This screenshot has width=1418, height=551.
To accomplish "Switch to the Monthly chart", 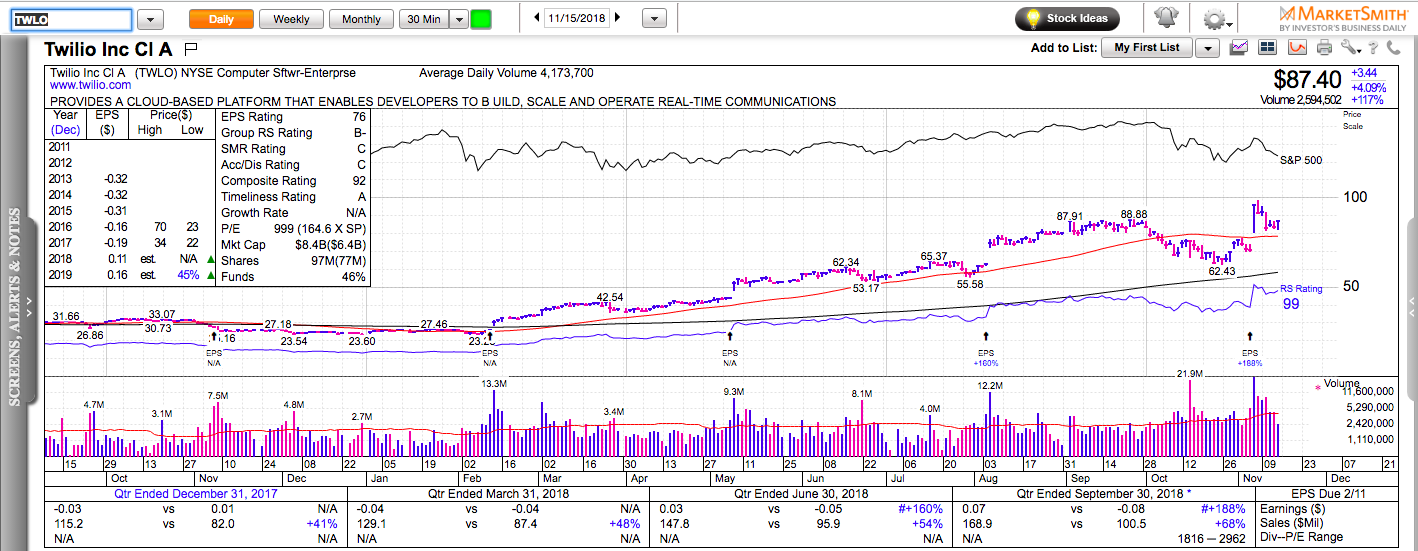I will pyautogui.click(x=361, y=19).
